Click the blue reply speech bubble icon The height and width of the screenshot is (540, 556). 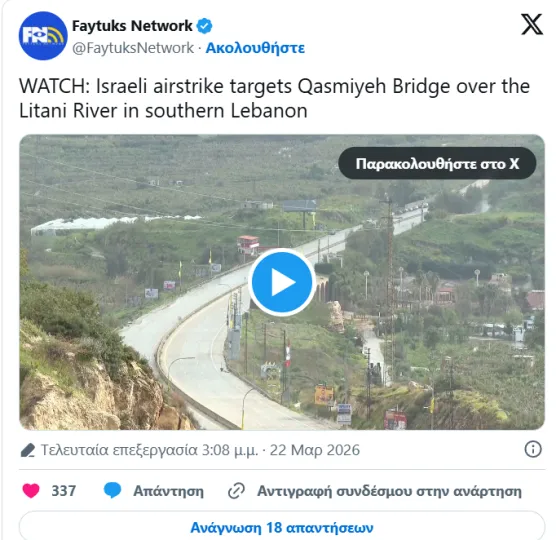click(x=112, y=491)
